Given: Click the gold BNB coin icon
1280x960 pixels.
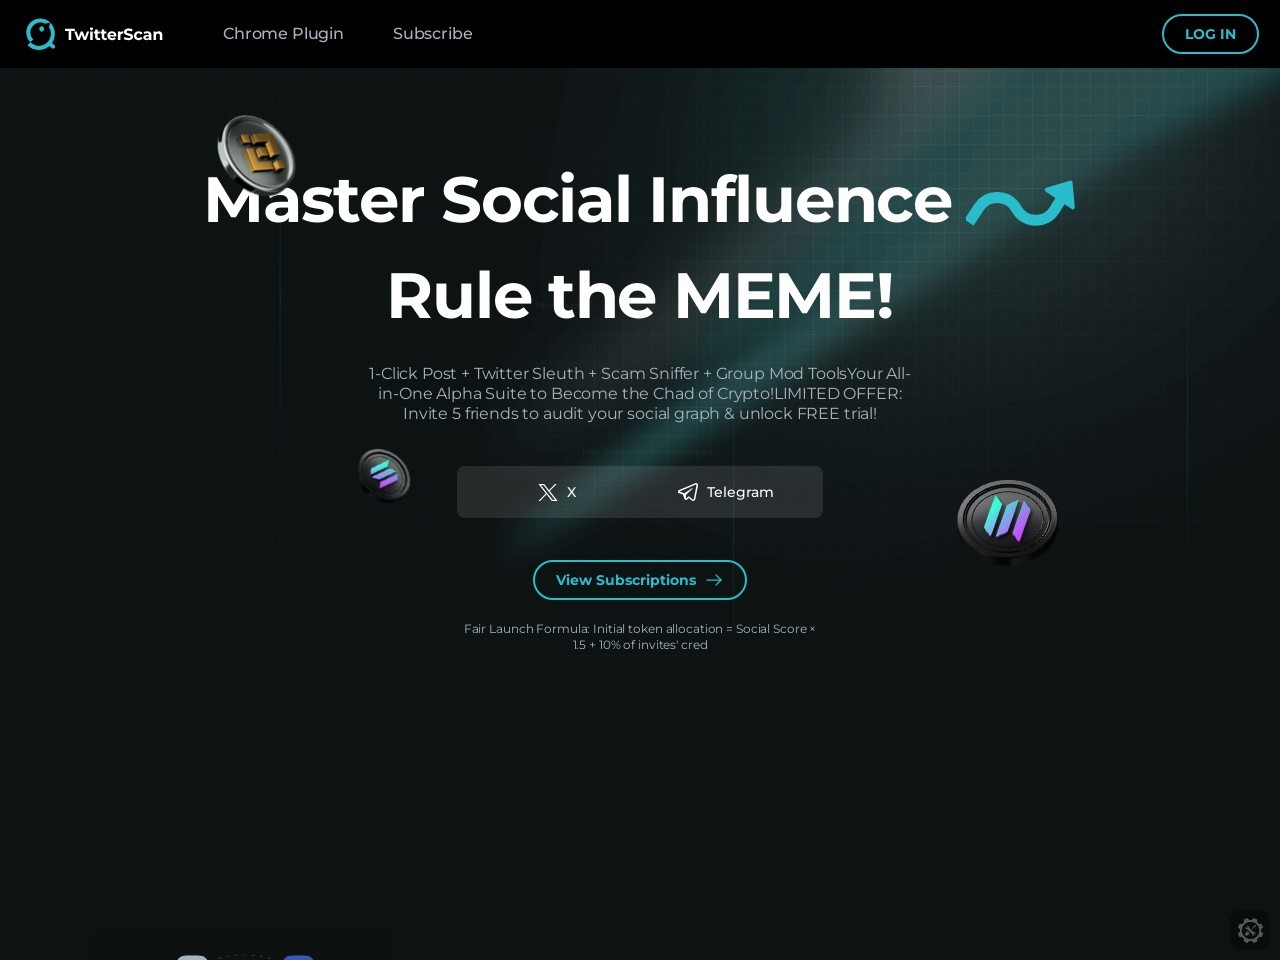Looking at the screenshot, I should click(257, 153).
